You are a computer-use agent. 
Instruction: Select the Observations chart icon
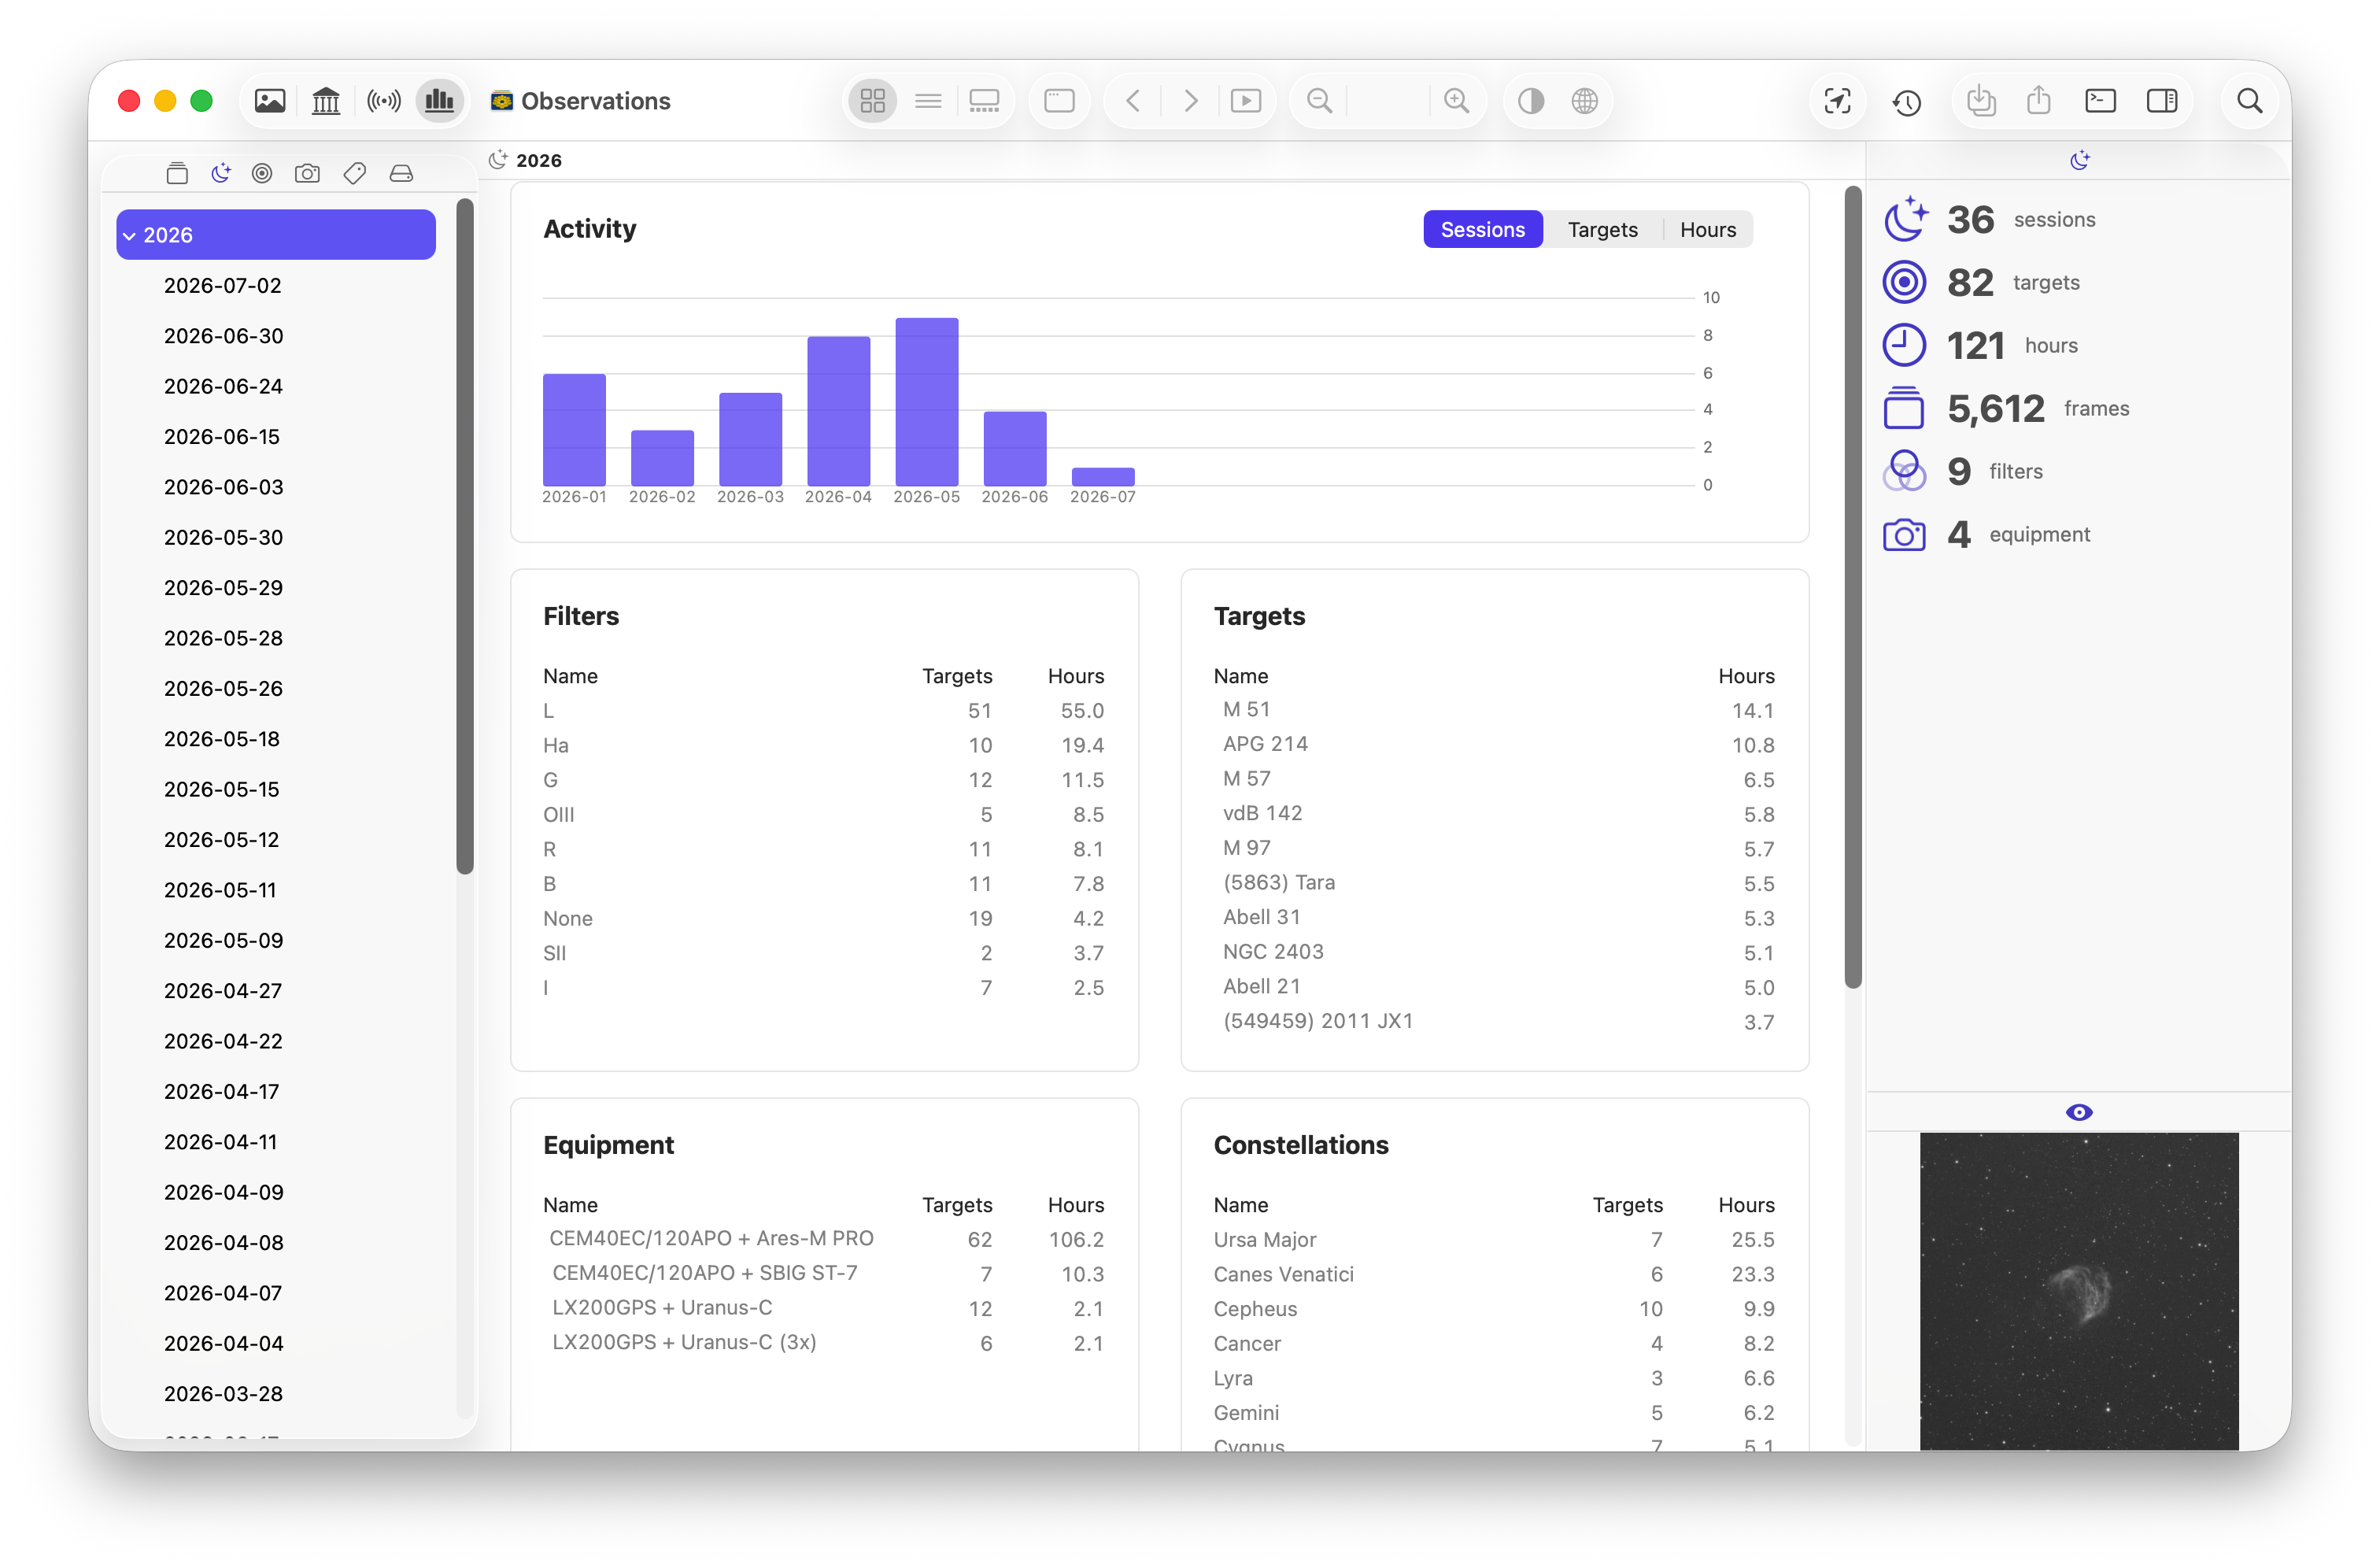[x=440, y=101]
